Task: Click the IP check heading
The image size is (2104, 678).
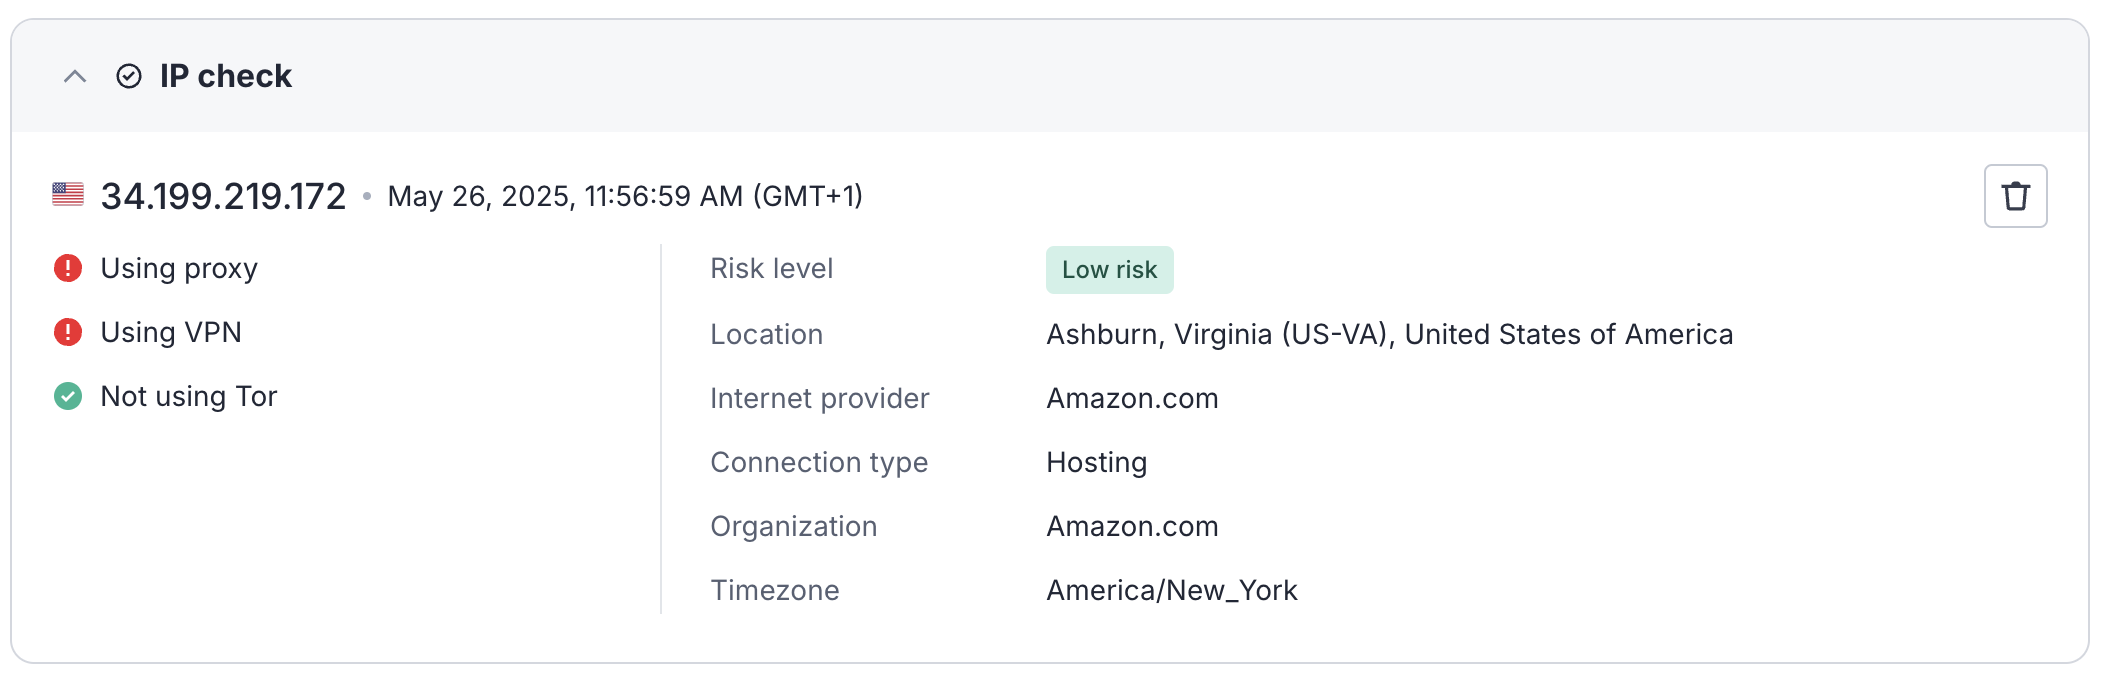Action: point(225,76)
